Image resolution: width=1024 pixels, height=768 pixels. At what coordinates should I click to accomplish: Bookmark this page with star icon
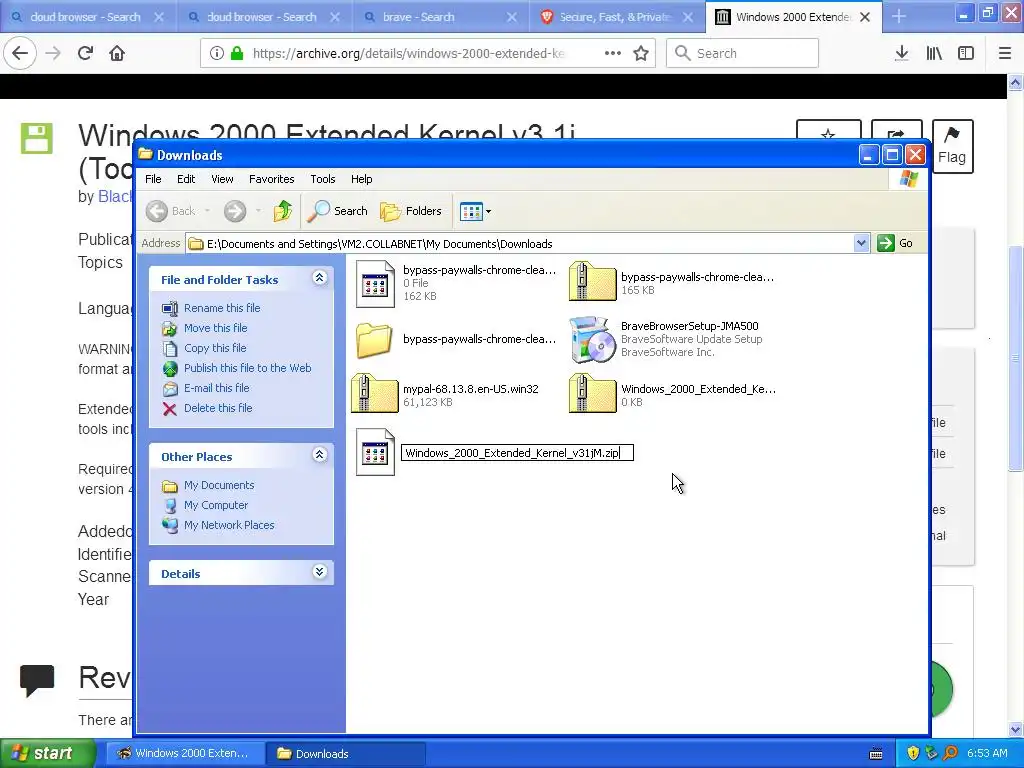pos(641,53)
